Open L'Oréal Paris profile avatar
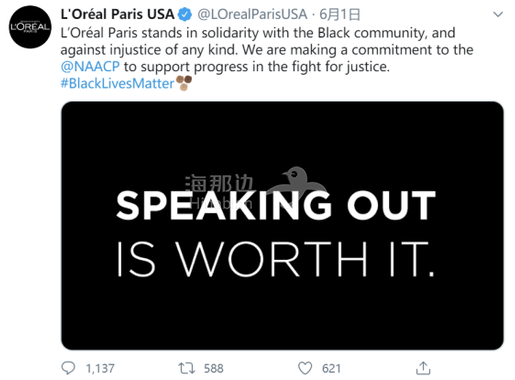 click(x=30, y=27)
